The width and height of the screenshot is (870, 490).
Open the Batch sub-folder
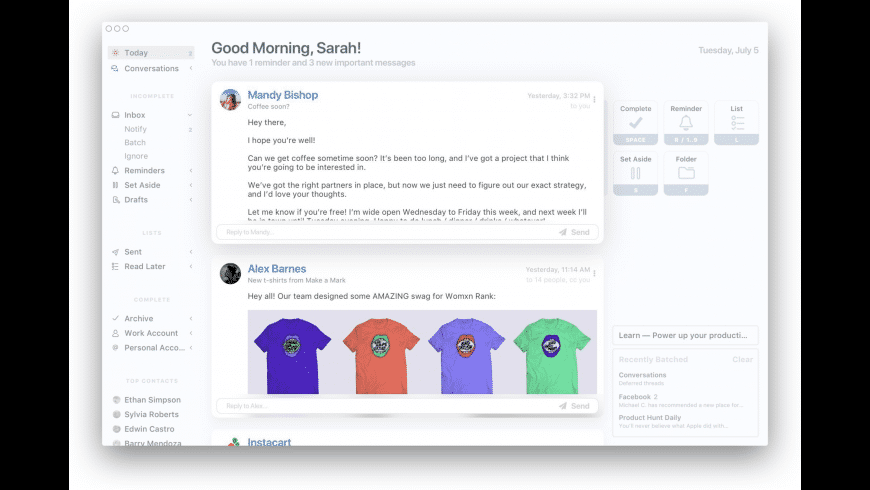pyautogui.click(x=135, y=142)
